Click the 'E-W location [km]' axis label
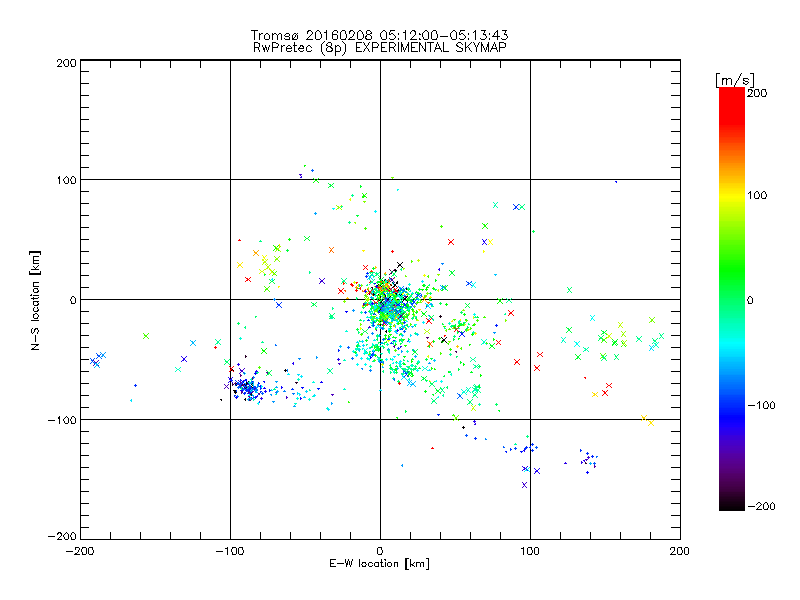Screen dimensions: 800x600 (x=379, y=564)
